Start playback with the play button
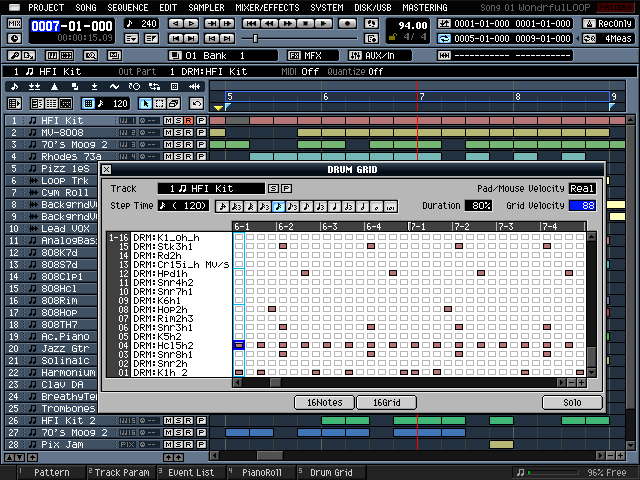Image resolution: width=640 pixels, height=480 pixels. [x=324, y=24]
